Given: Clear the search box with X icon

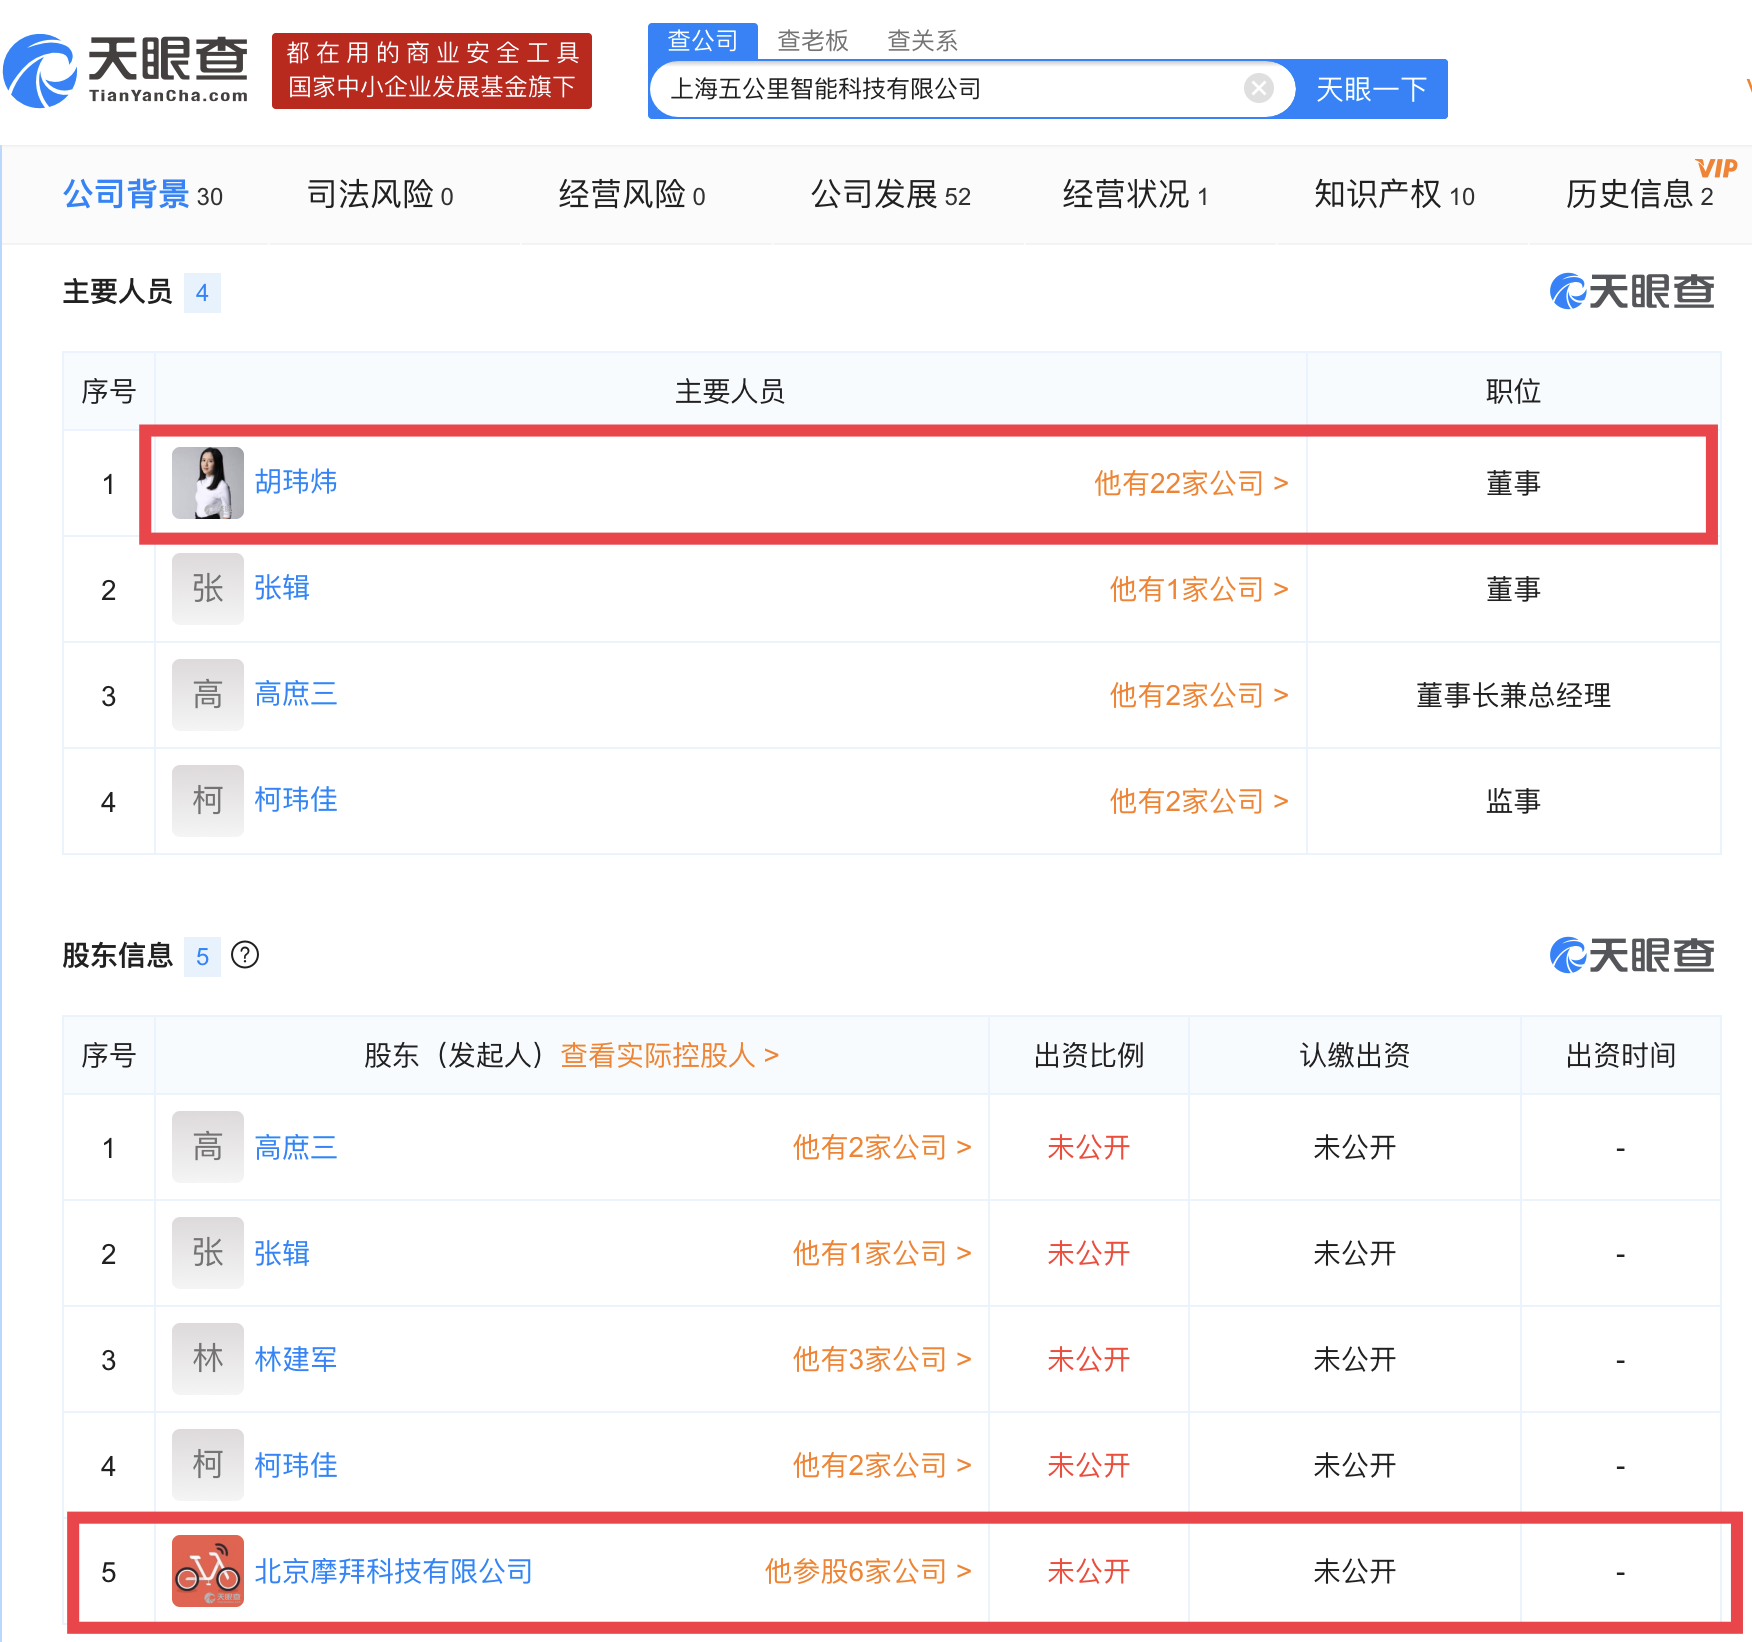Looking at the screenshot, I should 1259,89.
